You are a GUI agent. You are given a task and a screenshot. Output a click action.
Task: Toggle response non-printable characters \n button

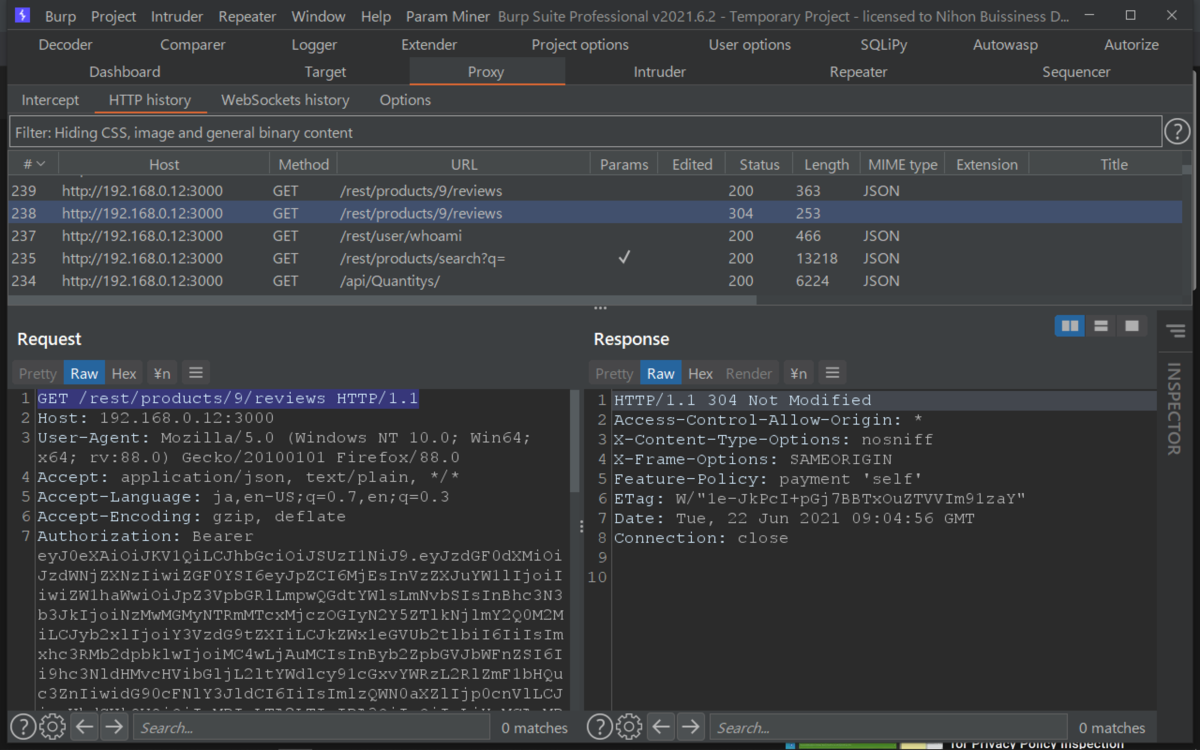click(x=798, y=373)
